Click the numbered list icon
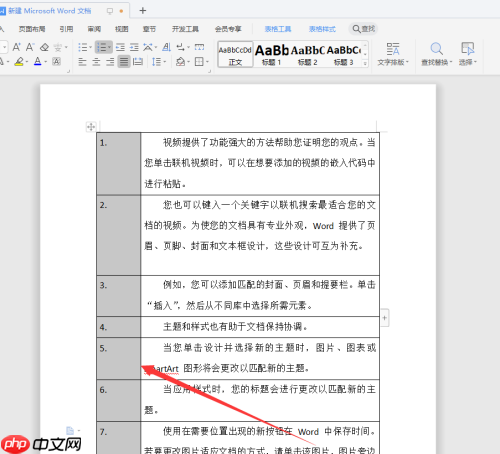This screenshot has width=500, height=454. [101, 47]
